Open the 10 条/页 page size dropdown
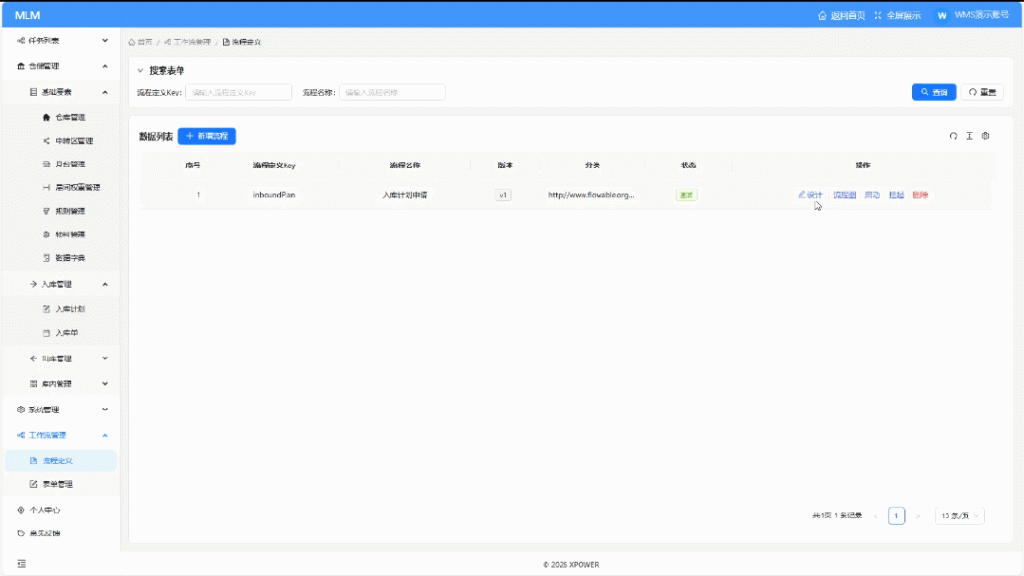Viewport: 1024px width, 576px height. click(x=960, y=516)
